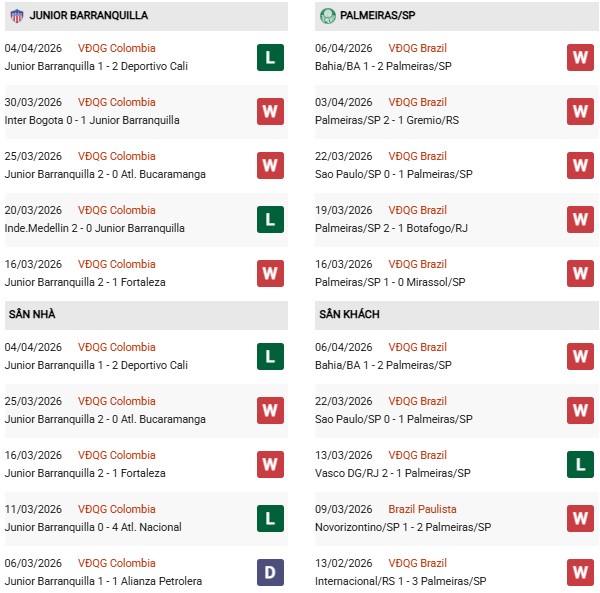This screenshot has height=593, width=600.
Task: Click win badge for Inter Bogota match
Action: (270, 111)
